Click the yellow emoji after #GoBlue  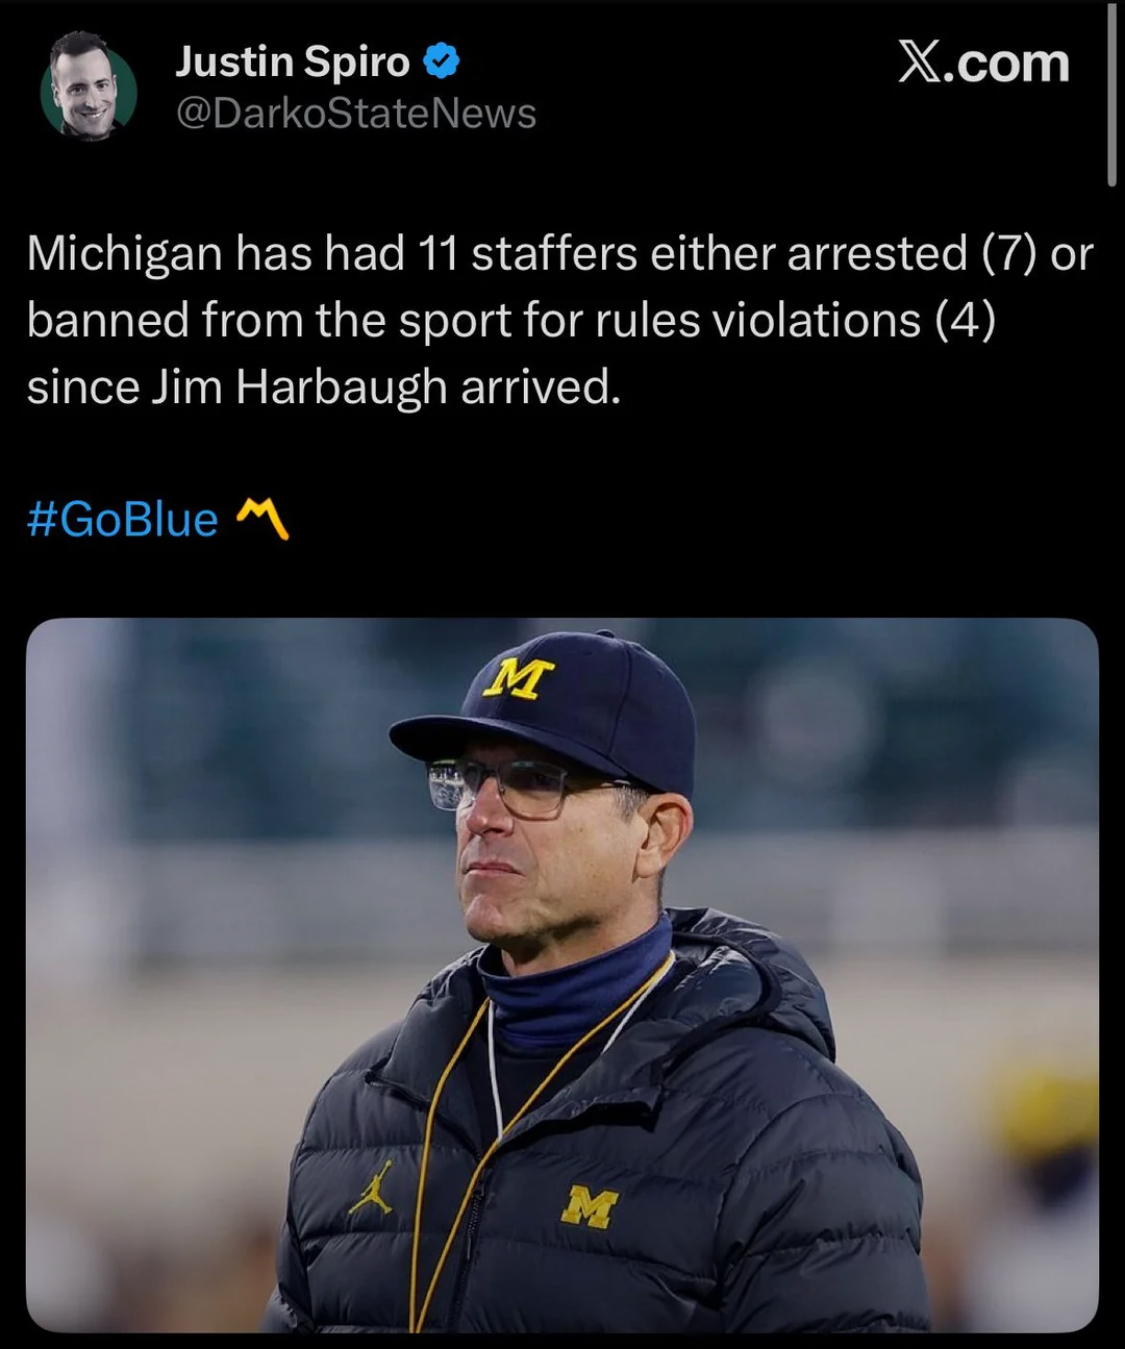pyautogui.click(x=262, y=519)
